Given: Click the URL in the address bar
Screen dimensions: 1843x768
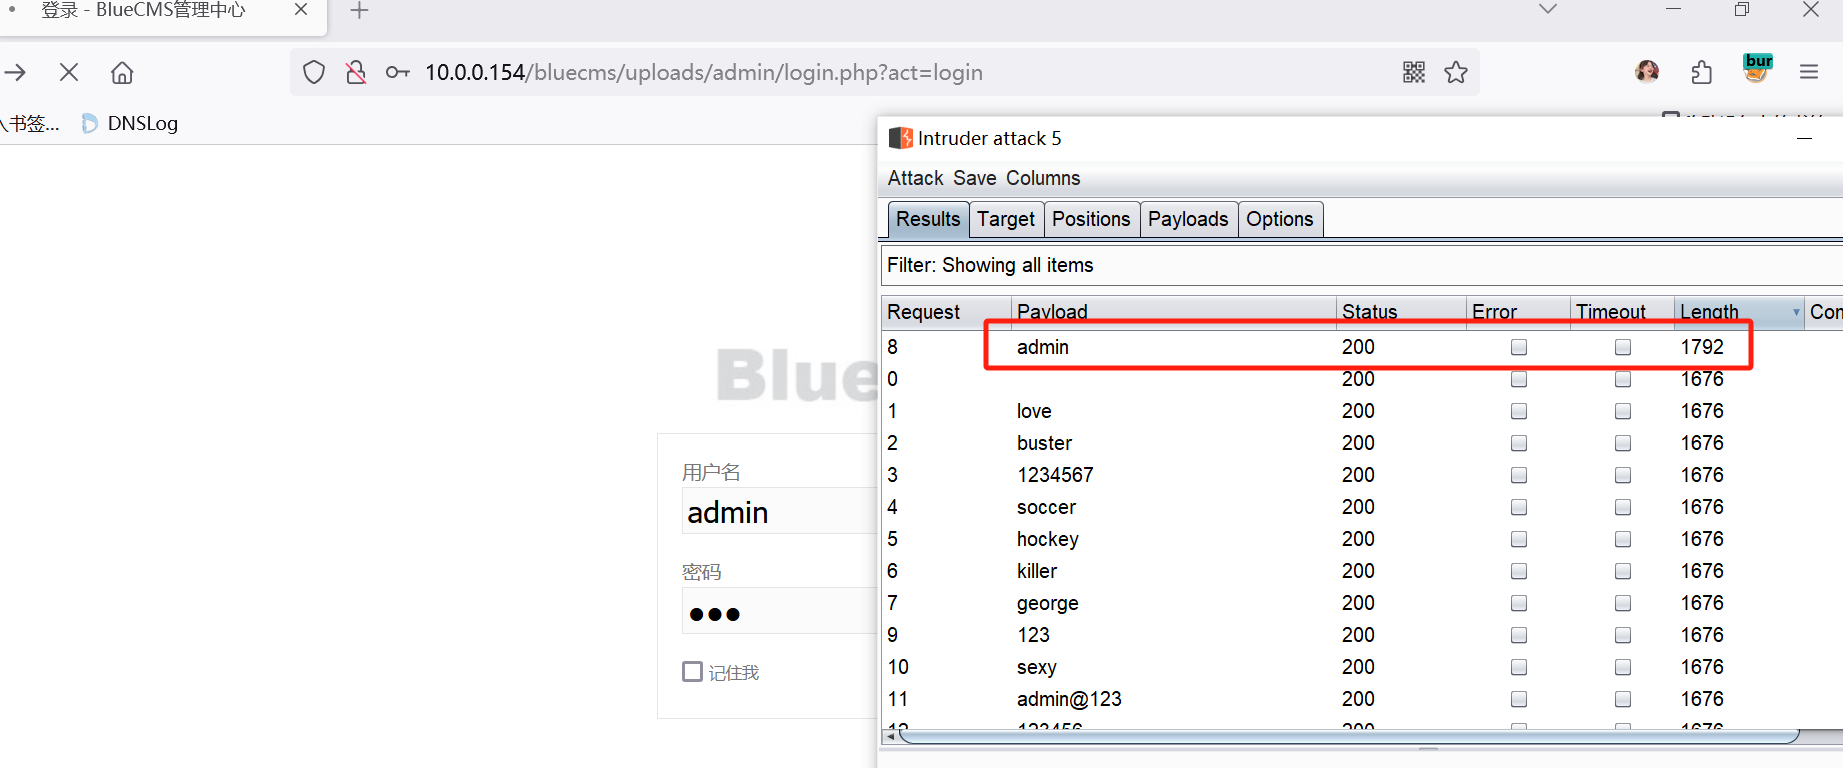Looking at the screenshot, I should click(704, 72).
